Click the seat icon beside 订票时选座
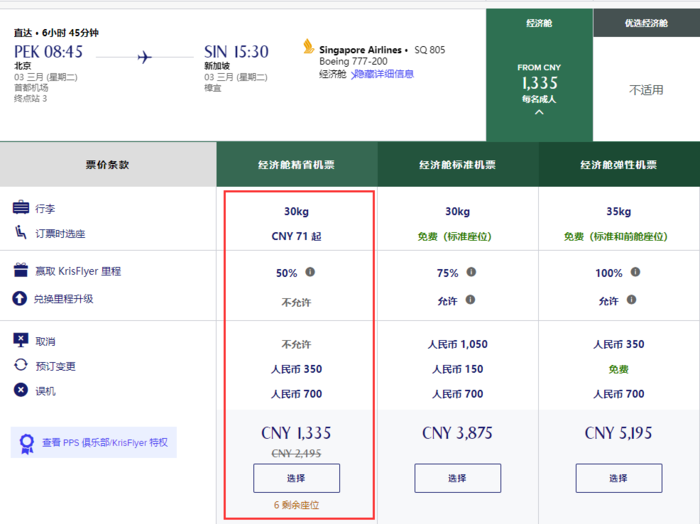The image size is (700, 524). 21,233
